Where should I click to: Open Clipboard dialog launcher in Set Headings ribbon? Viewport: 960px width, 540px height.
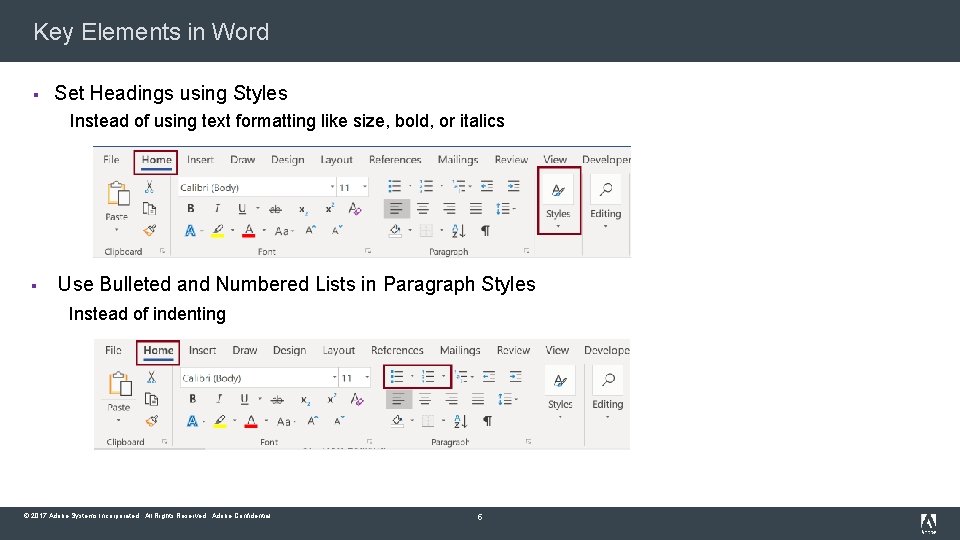pyautogui.click(x=162, y=251)
